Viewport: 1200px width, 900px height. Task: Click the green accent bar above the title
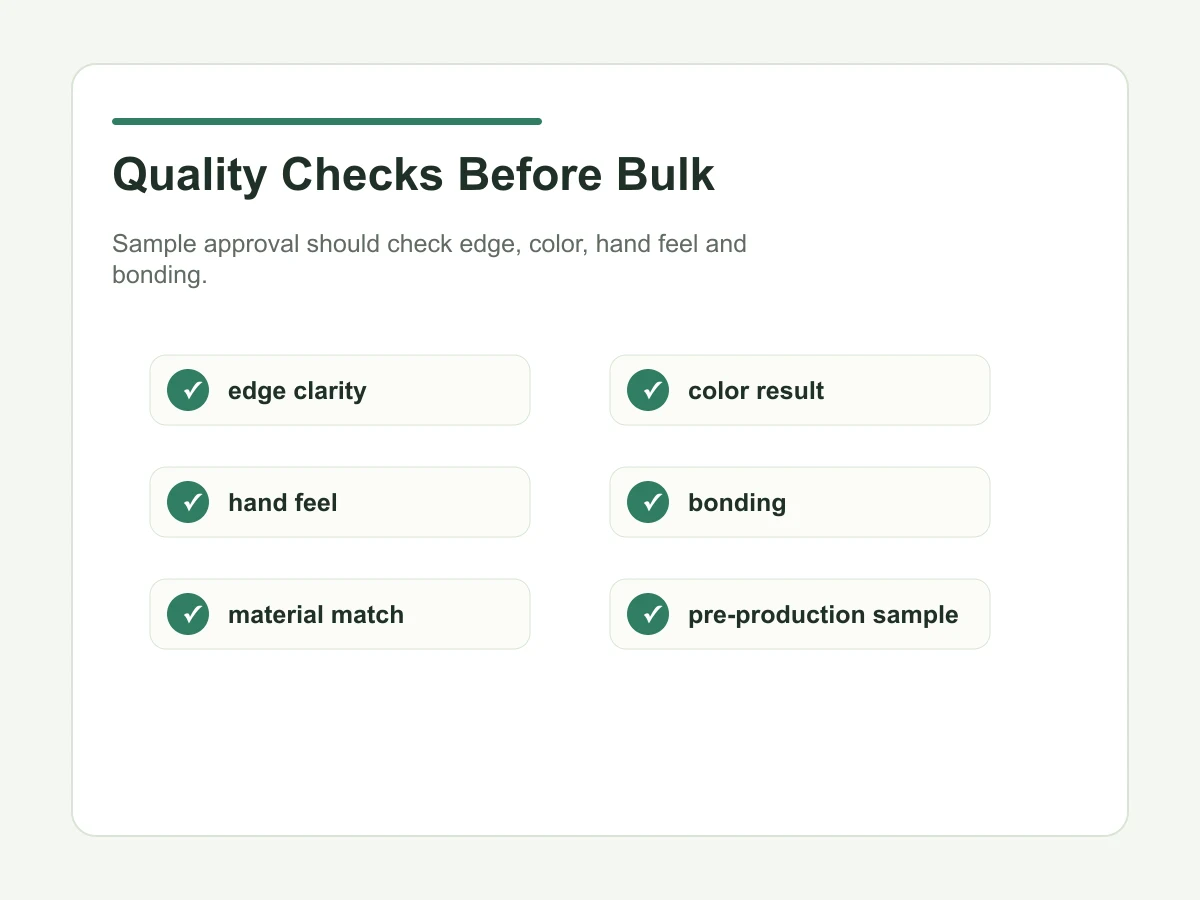tap(327, 121)
